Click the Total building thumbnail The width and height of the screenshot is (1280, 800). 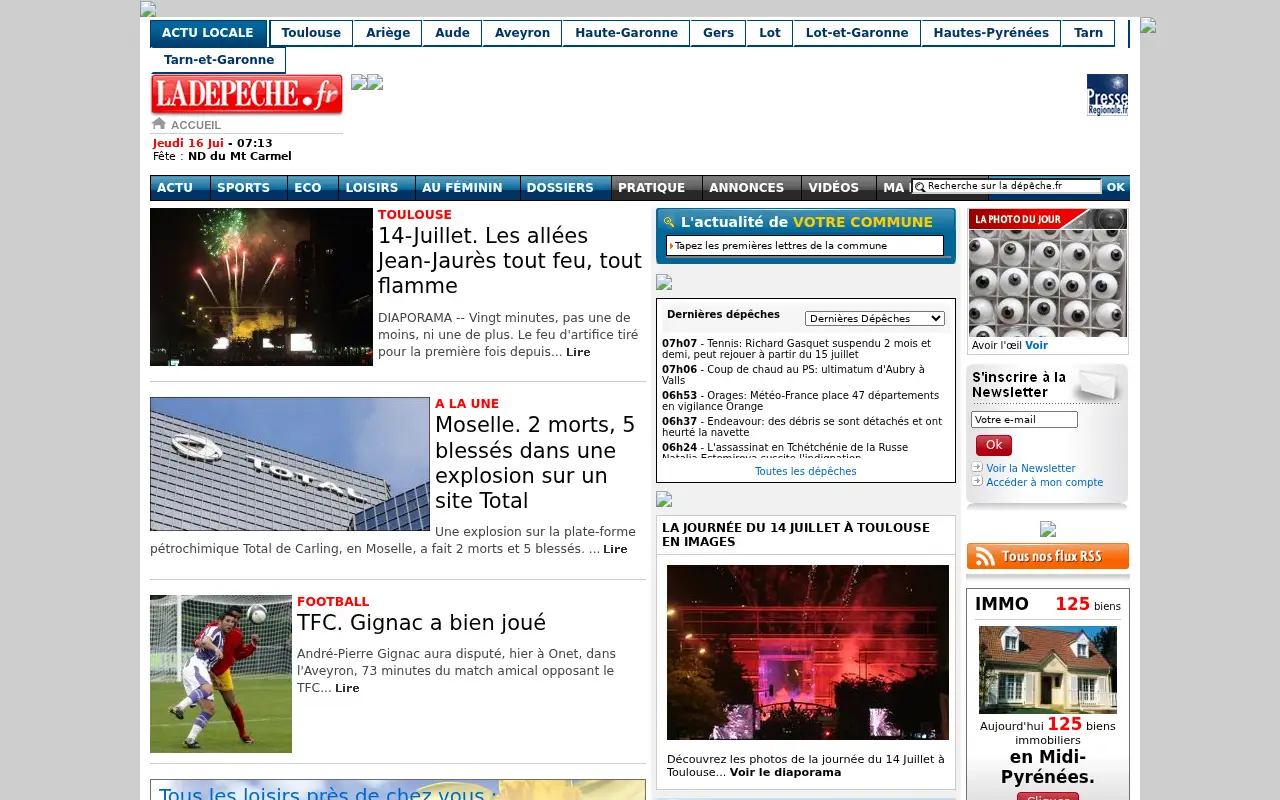290,464
